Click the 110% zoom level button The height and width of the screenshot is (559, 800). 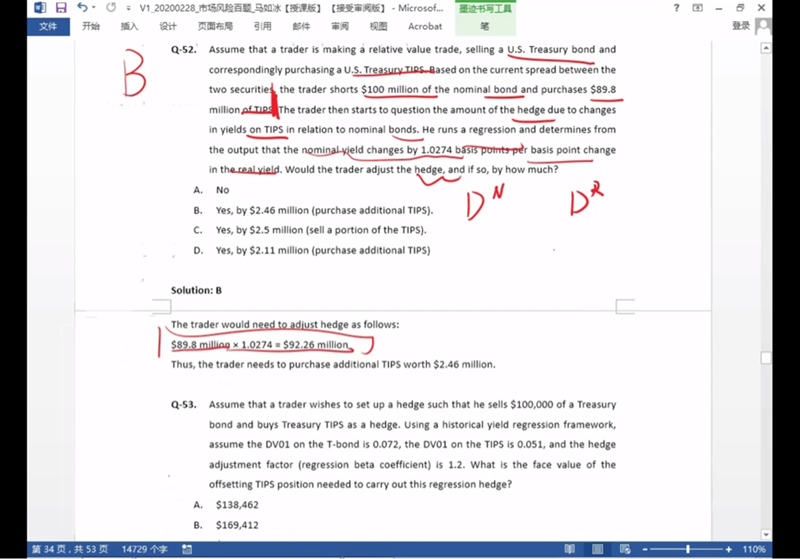pos(755,549)
